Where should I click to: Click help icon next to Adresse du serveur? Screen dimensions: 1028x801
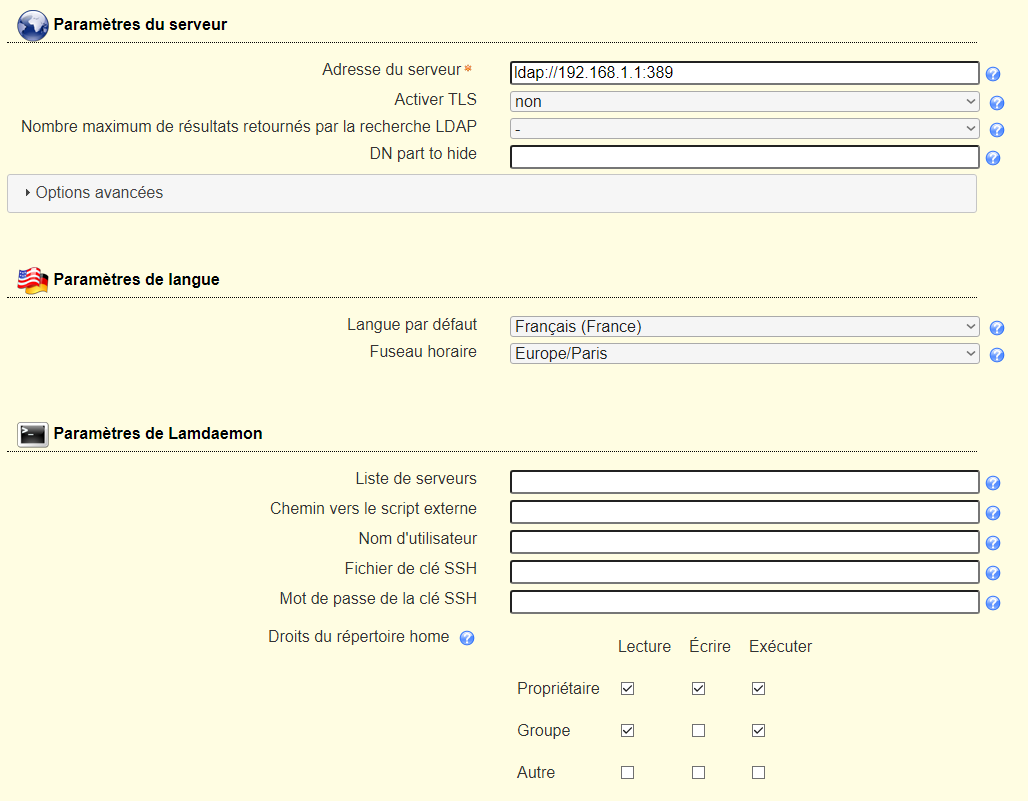point(993,74)
